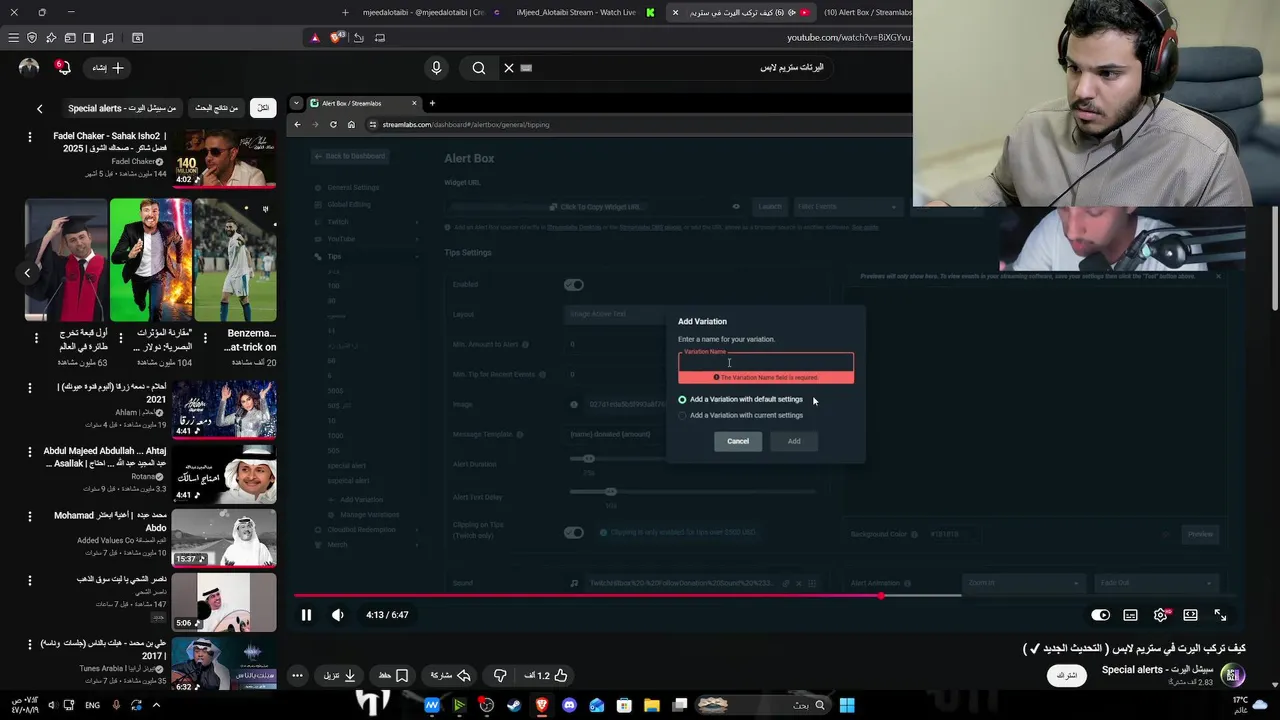1280x720 pixels.
Task: Show previous shorts with left arrow
Action: click(x=27, y=272)
